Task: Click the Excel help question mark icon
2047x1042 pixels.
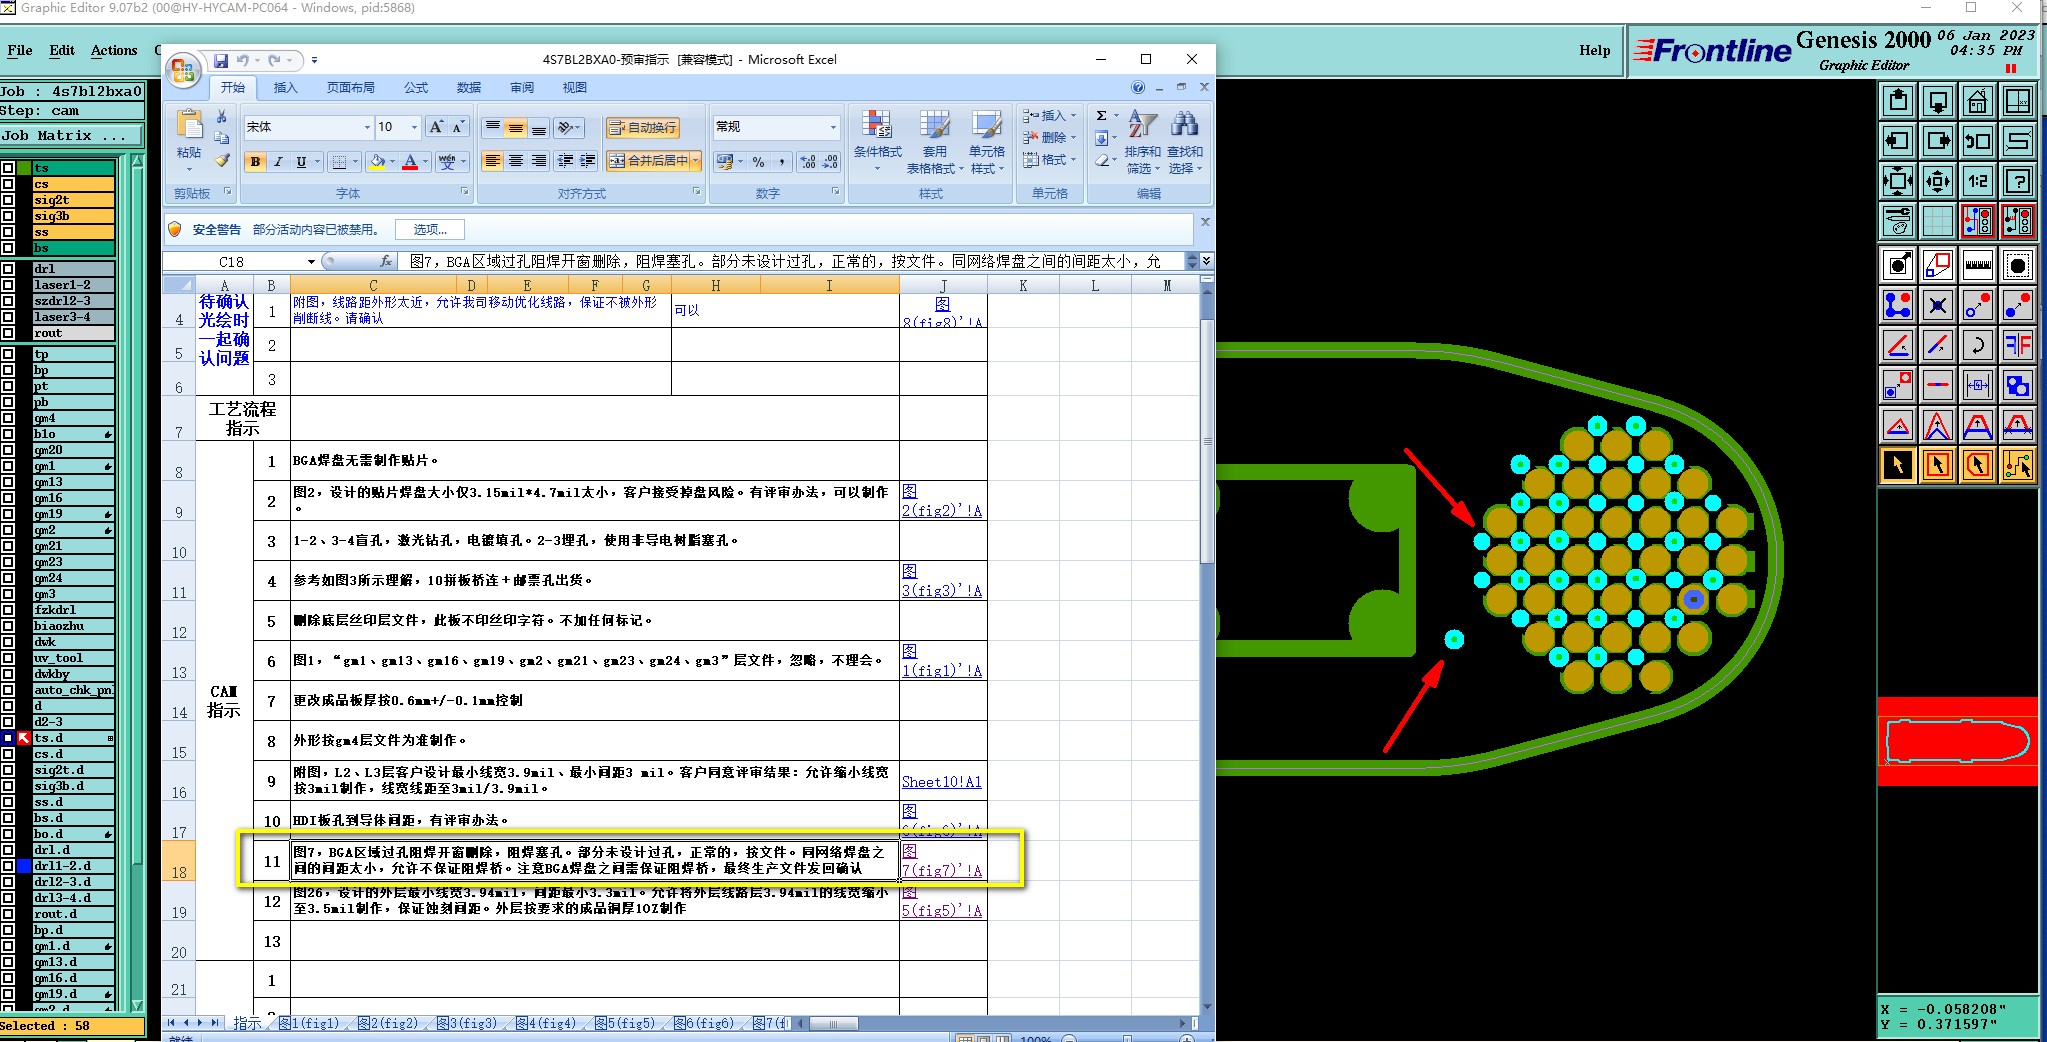Action: [x=1138, y=87]
